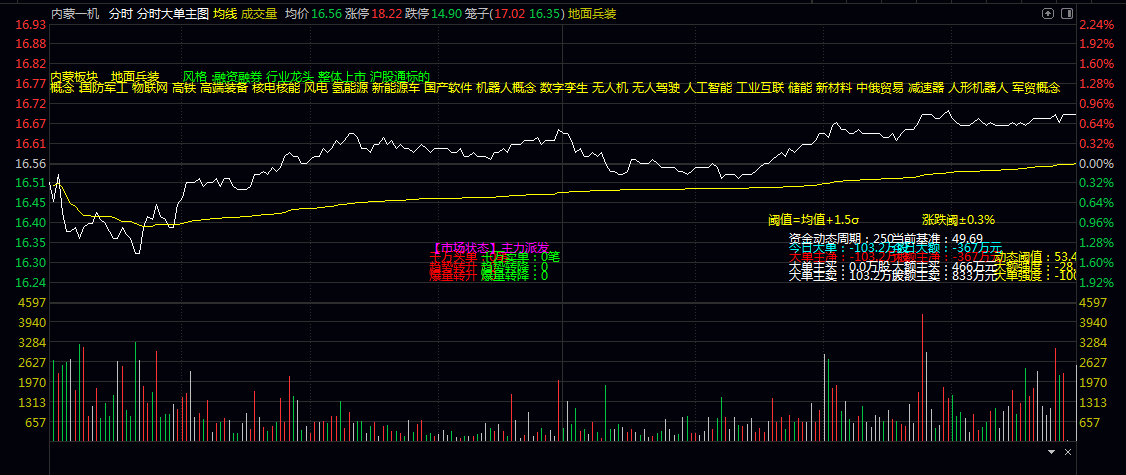1126x475 pixels.
Task: Open the 风电 concept tag
Action: (x=315, y=88)
